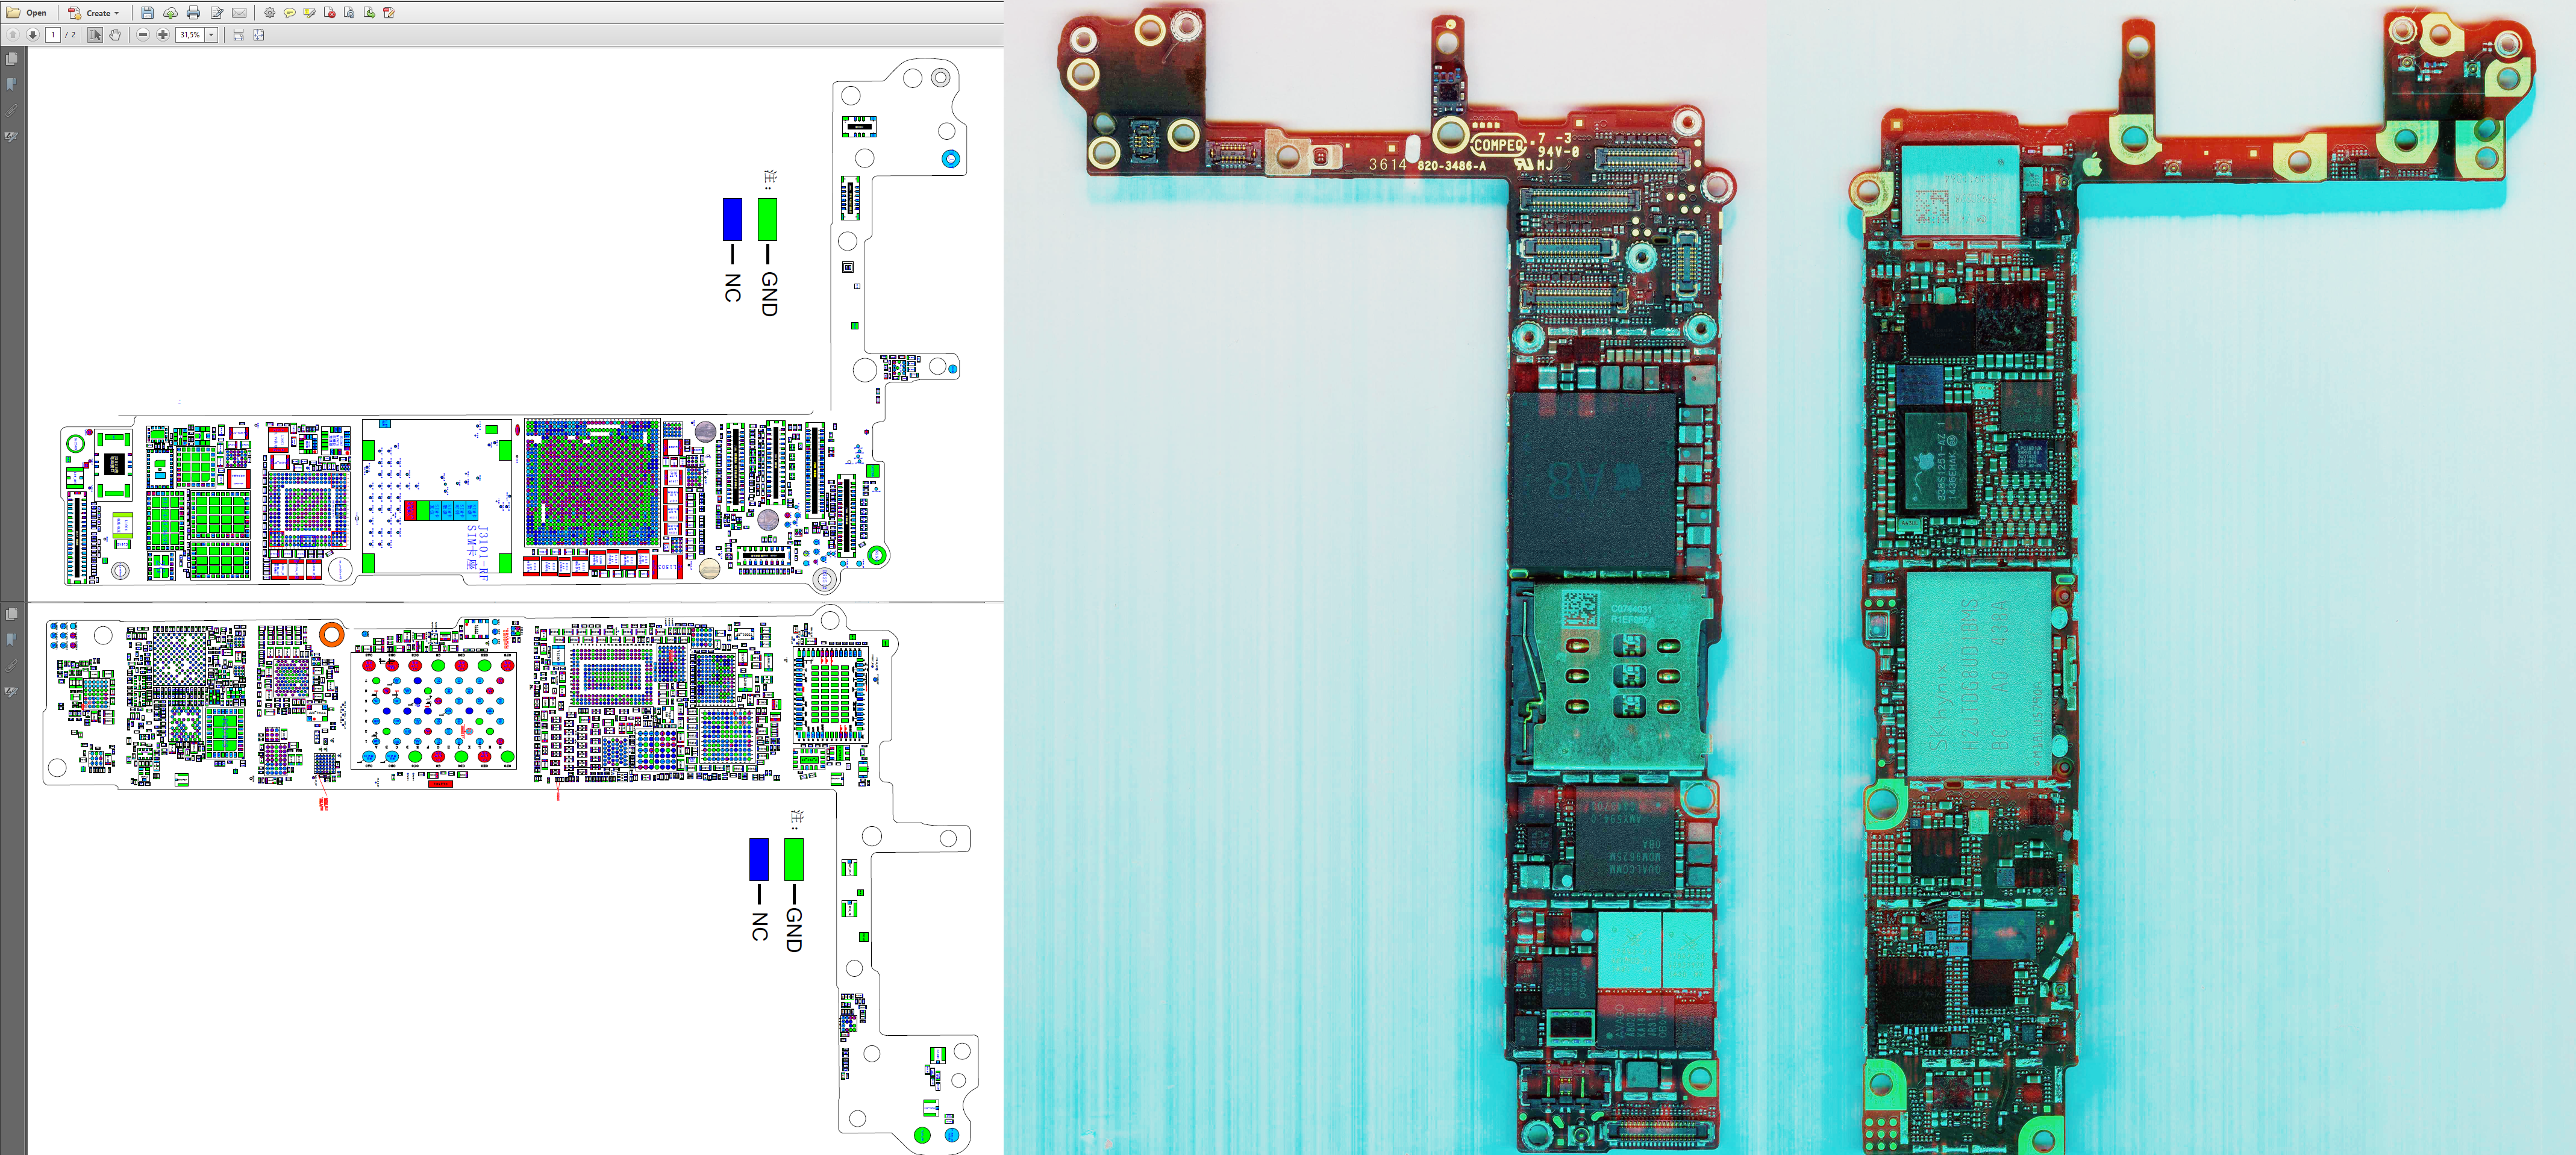
Task: Activate the text selection cursor tool
Action: click(x=95, y=35)
